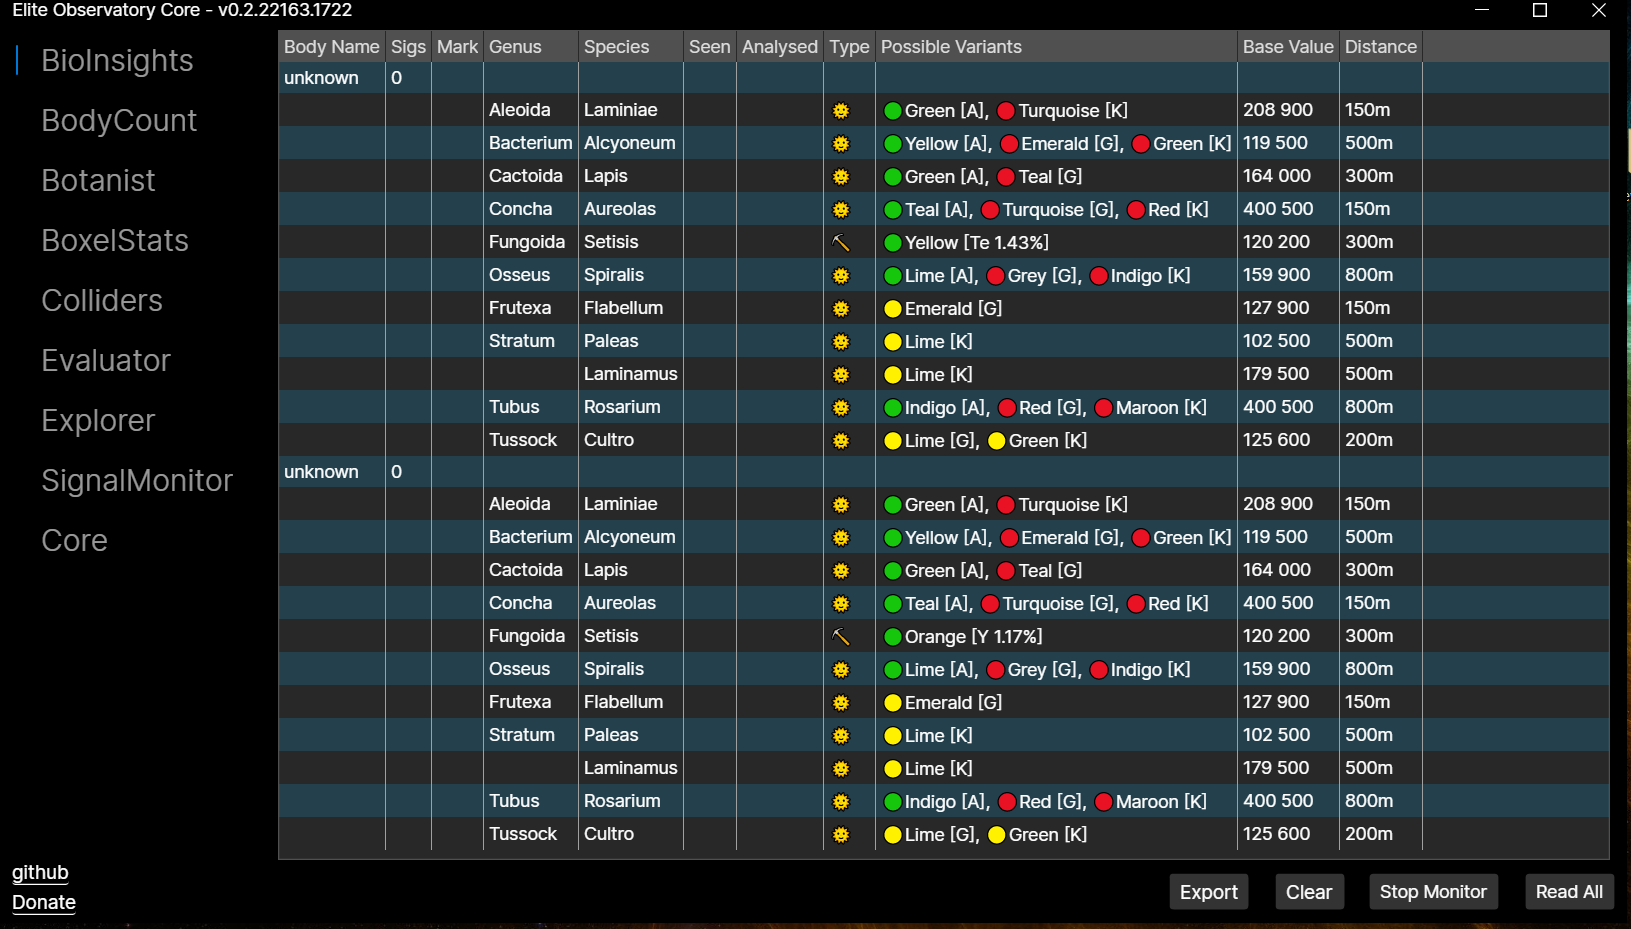Click sun type icon in first Tussock Cultro row
1631x929 pixels.
point(841,441)
